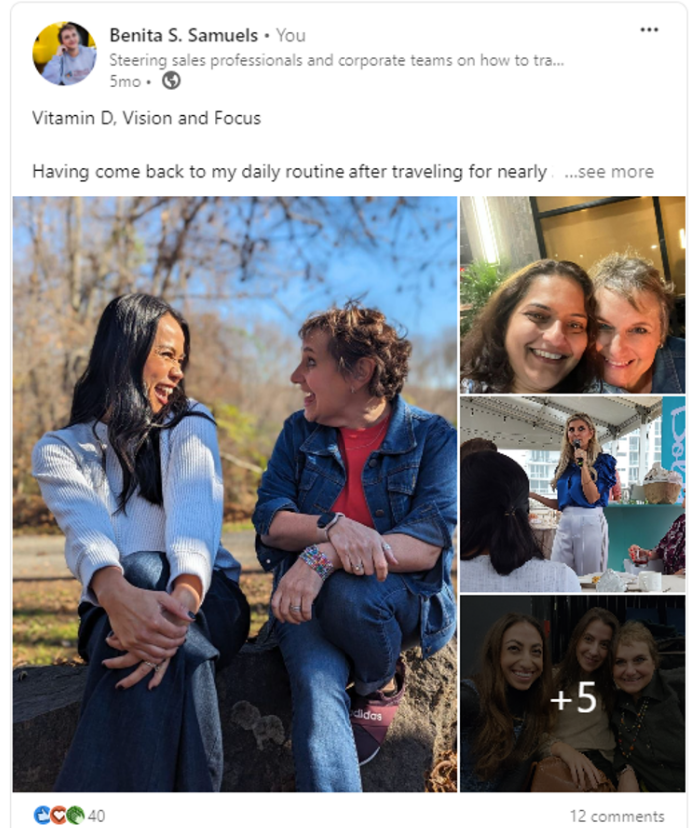Open the "12 comments" link
Image resolution: width=693 pixels, height=828 pixels.
click(616, 816)
